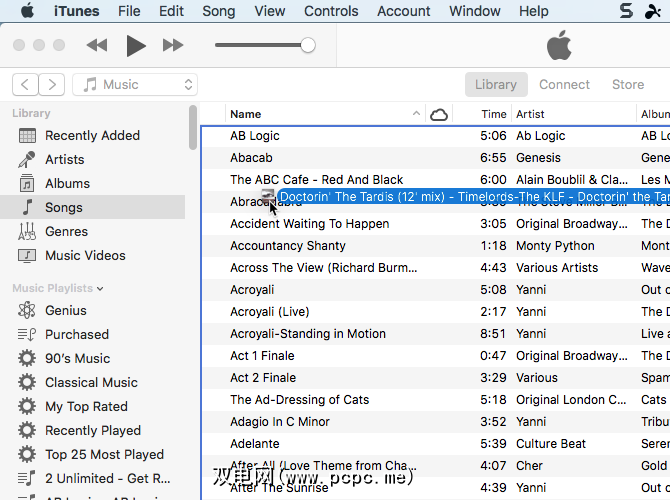Open the Music media picker dropdown
This screenshot has width=670, height=500.
pyautogui.click(x=136, y=85)
